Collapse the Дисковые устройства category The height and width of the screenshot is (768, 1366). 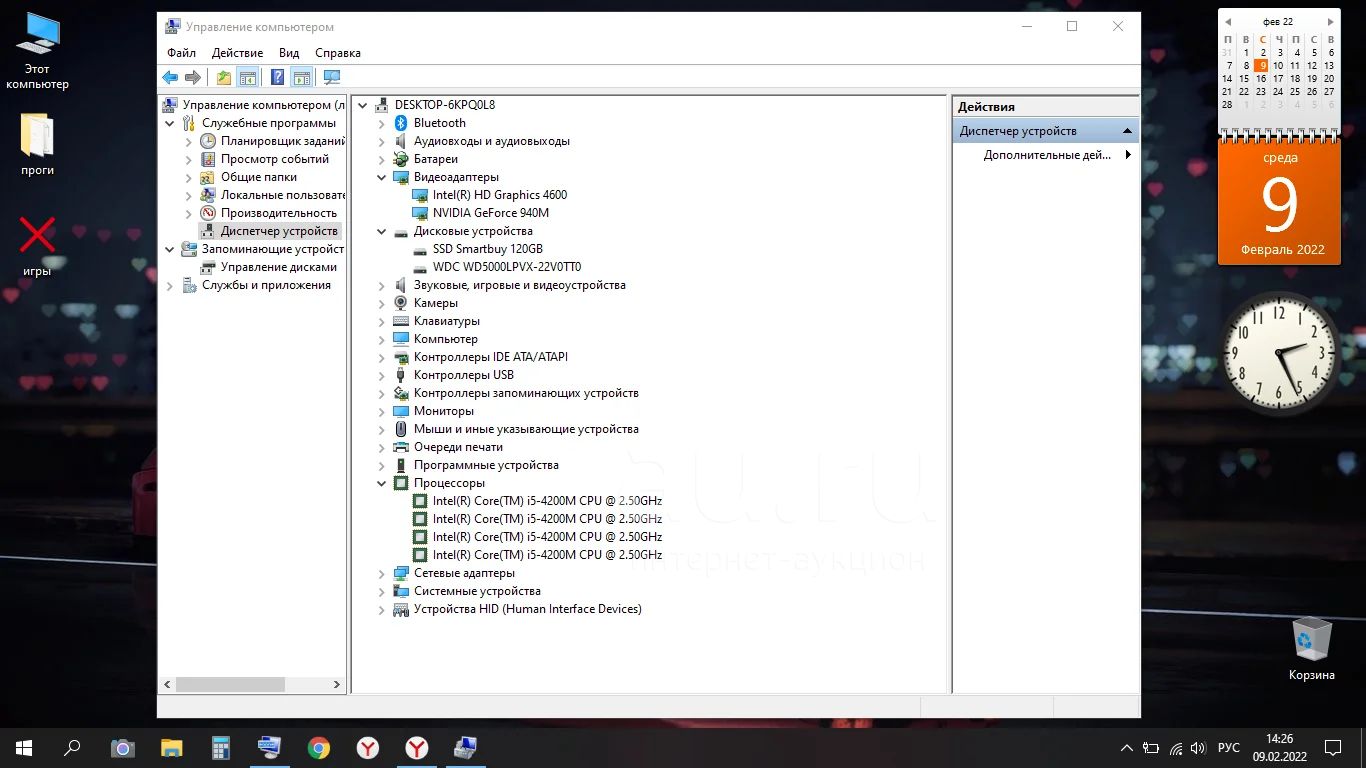tap(381, 231)
